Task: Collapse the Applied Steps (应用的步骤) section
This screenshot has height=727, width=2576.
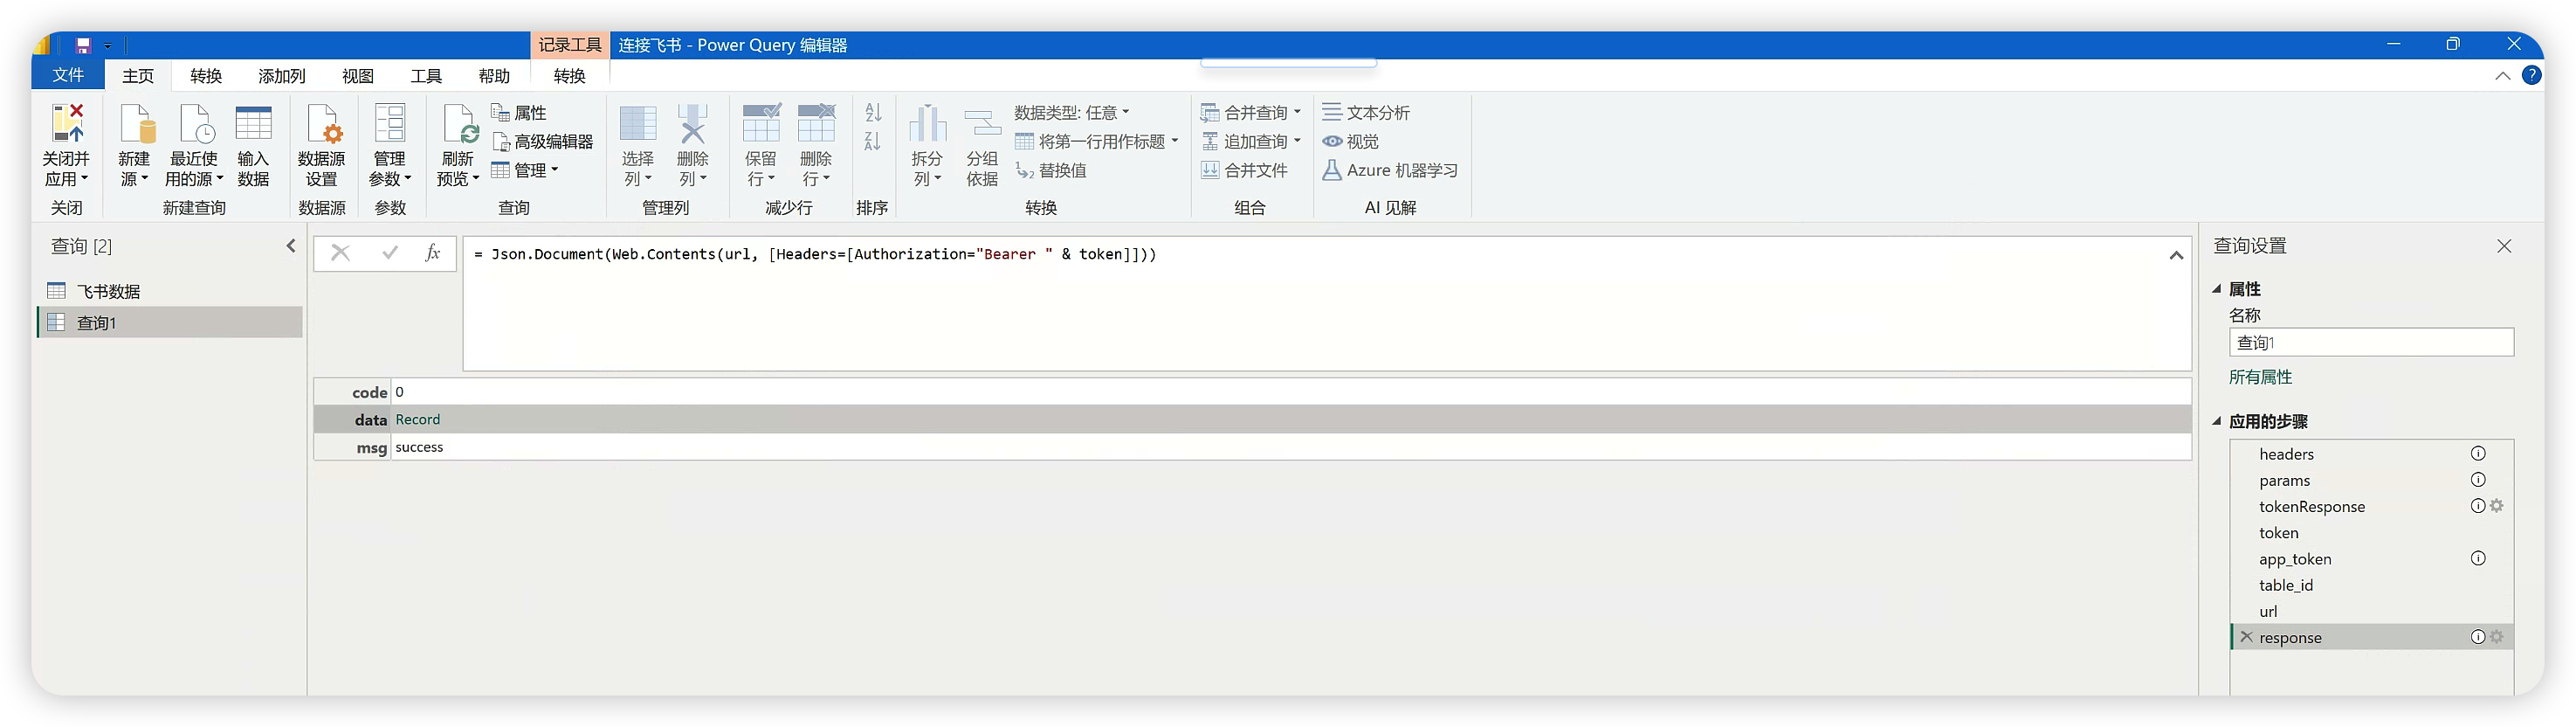Action: click(x=2217, y=421)
